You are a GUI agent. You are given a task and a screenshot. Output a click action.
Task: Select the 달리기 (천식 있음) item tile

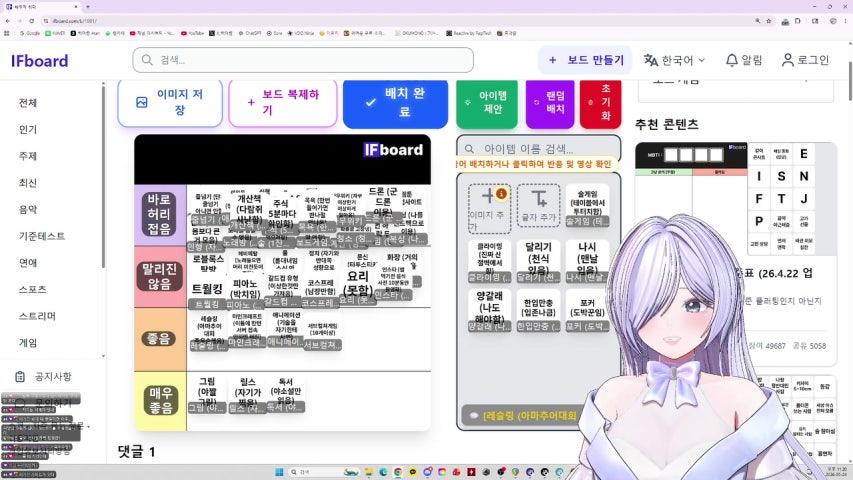tap(538, 262)
